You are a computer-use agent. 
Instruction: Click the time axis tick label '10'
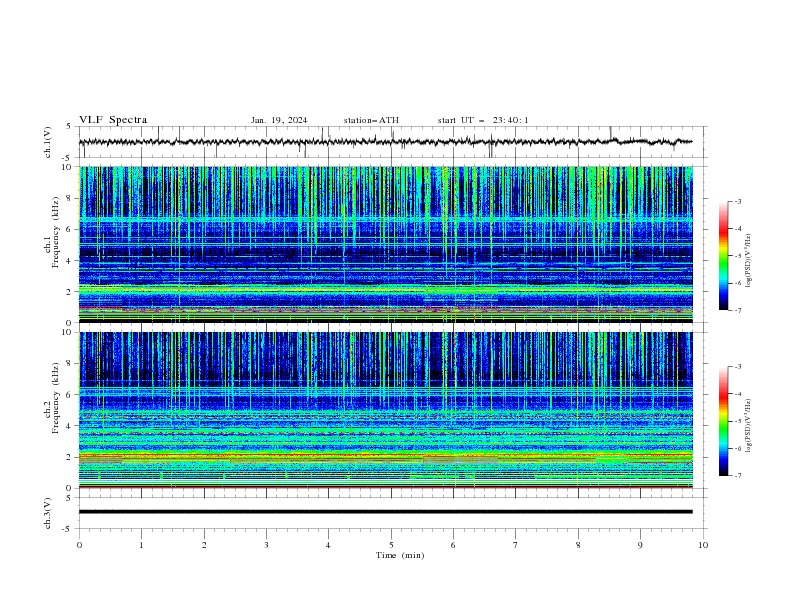[703, 545]
